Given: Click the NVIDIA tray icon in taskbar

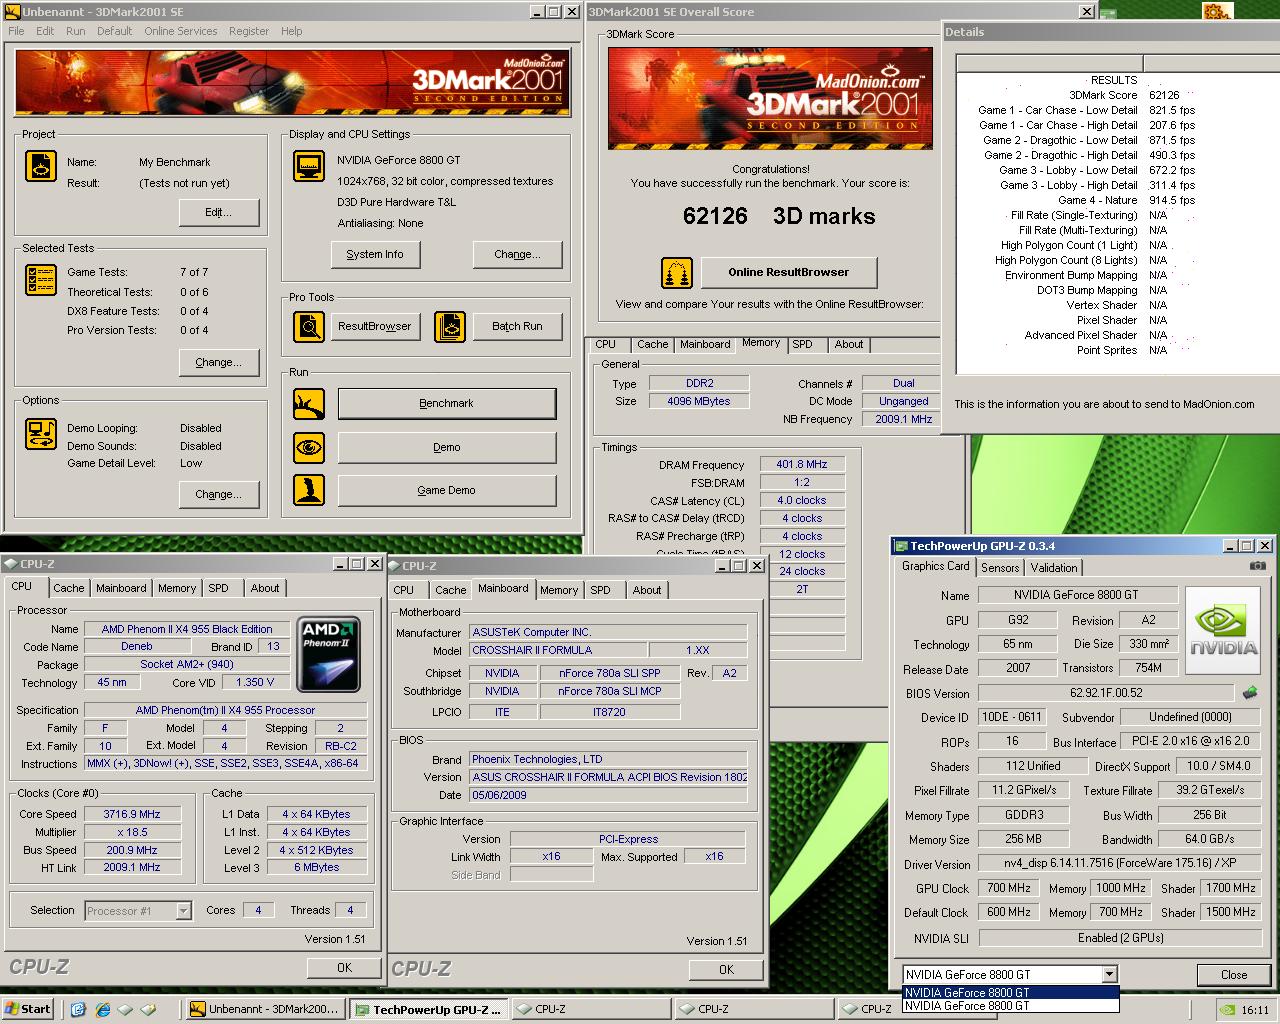Looking at the screenshot, I should (x=1227, y=1009).
